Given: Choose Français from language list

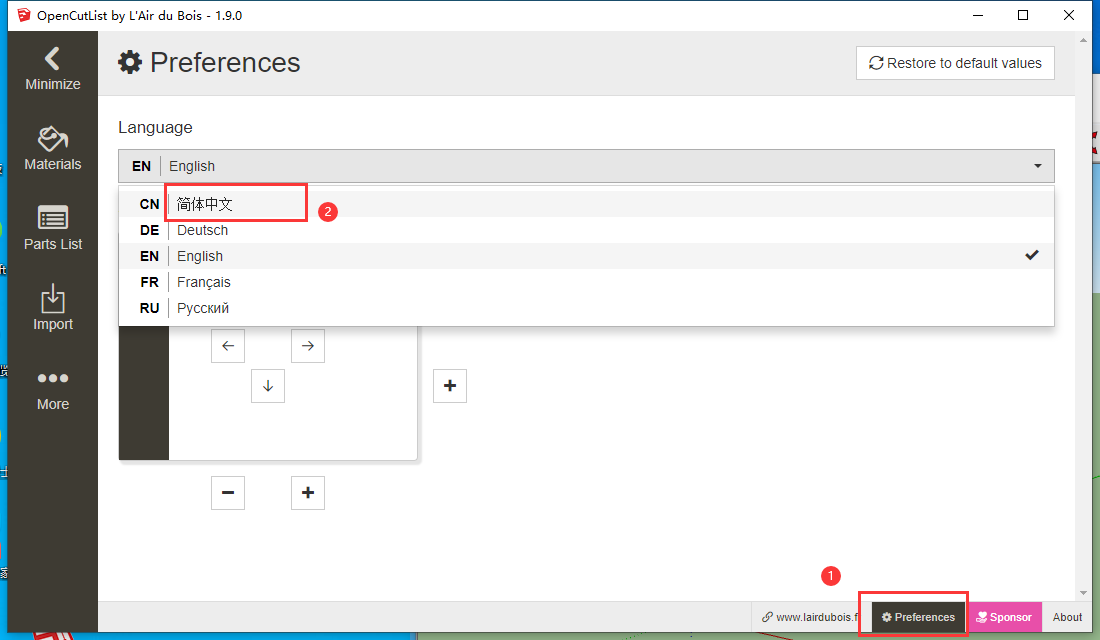Looking at the screenshot, I should pos(204,282).
